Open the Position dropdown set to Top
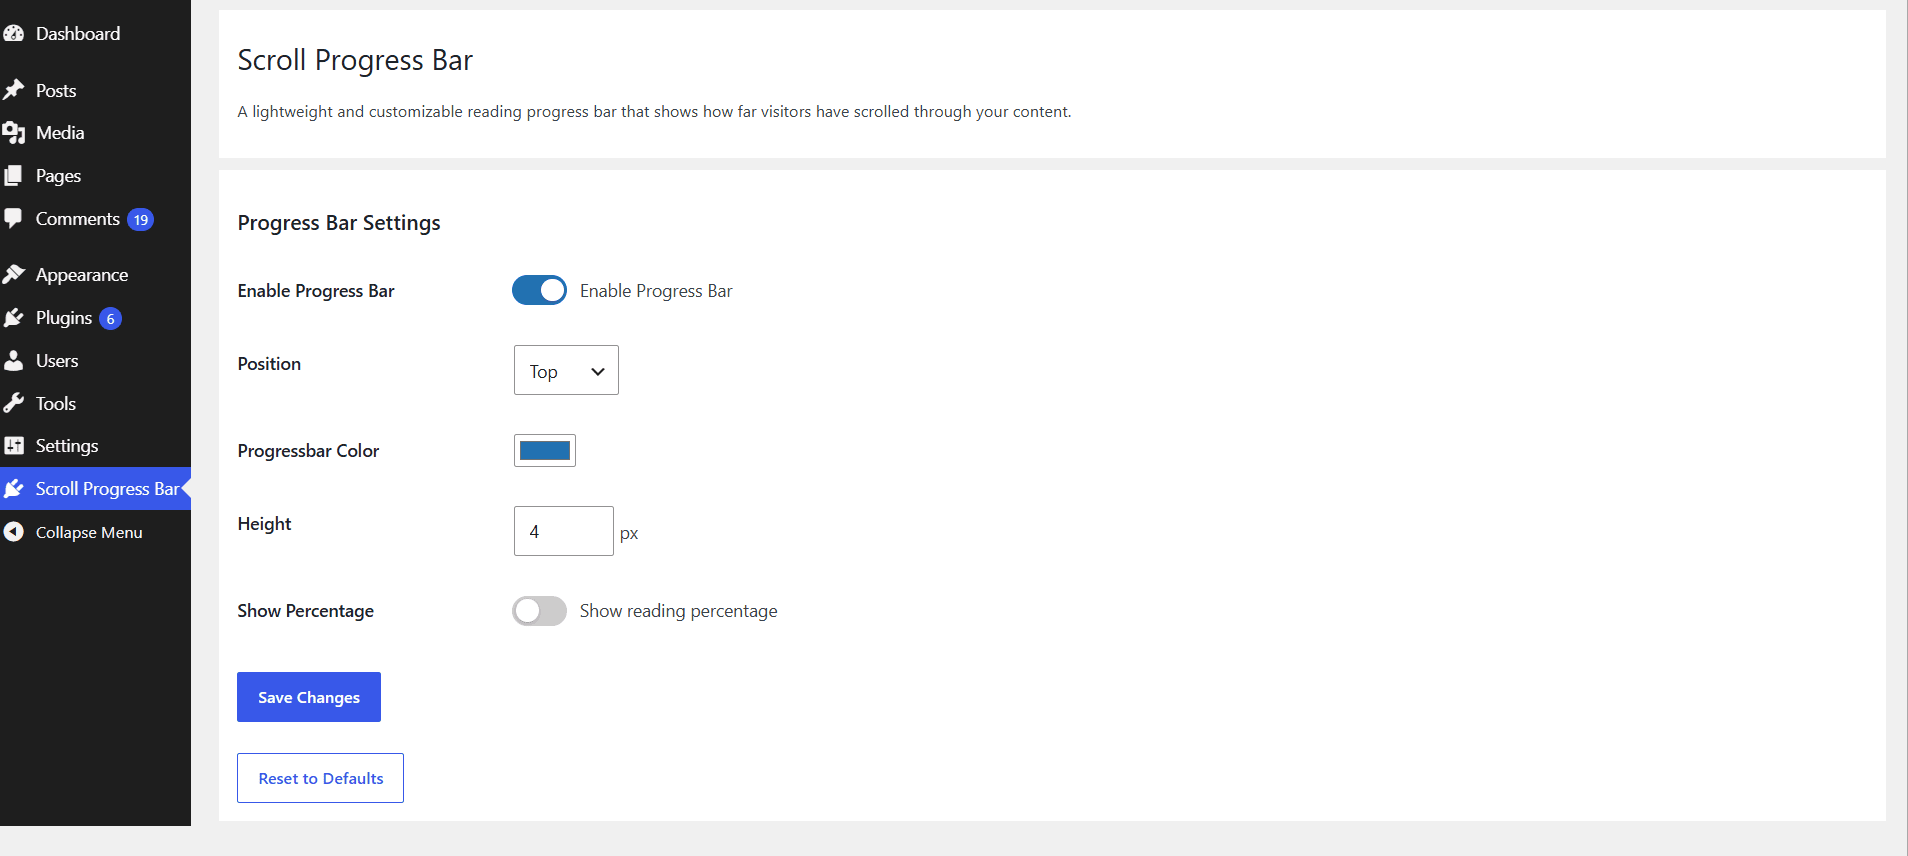This screenshot has height=856, width=1908. point(566,370)
